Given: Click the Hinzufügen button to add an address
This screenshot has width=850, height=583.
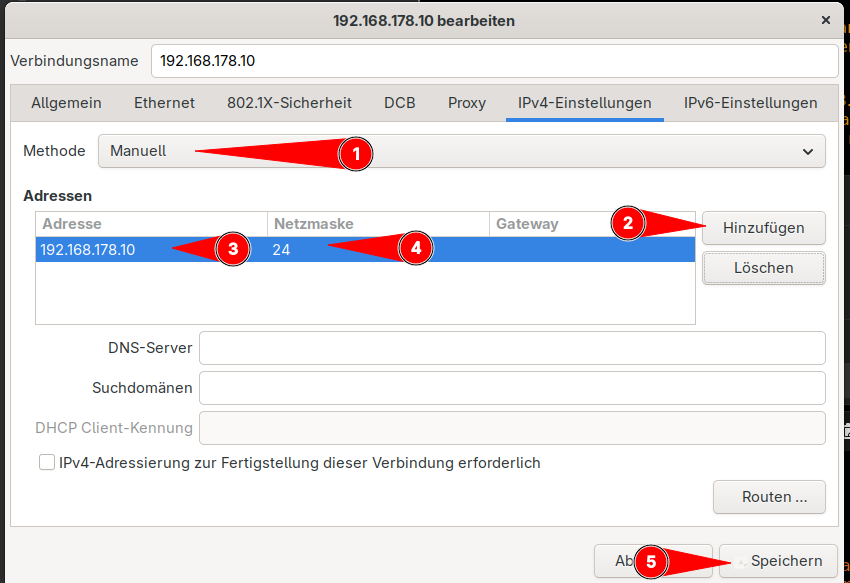Looking at the screenshot, I should tap(763, 228).
